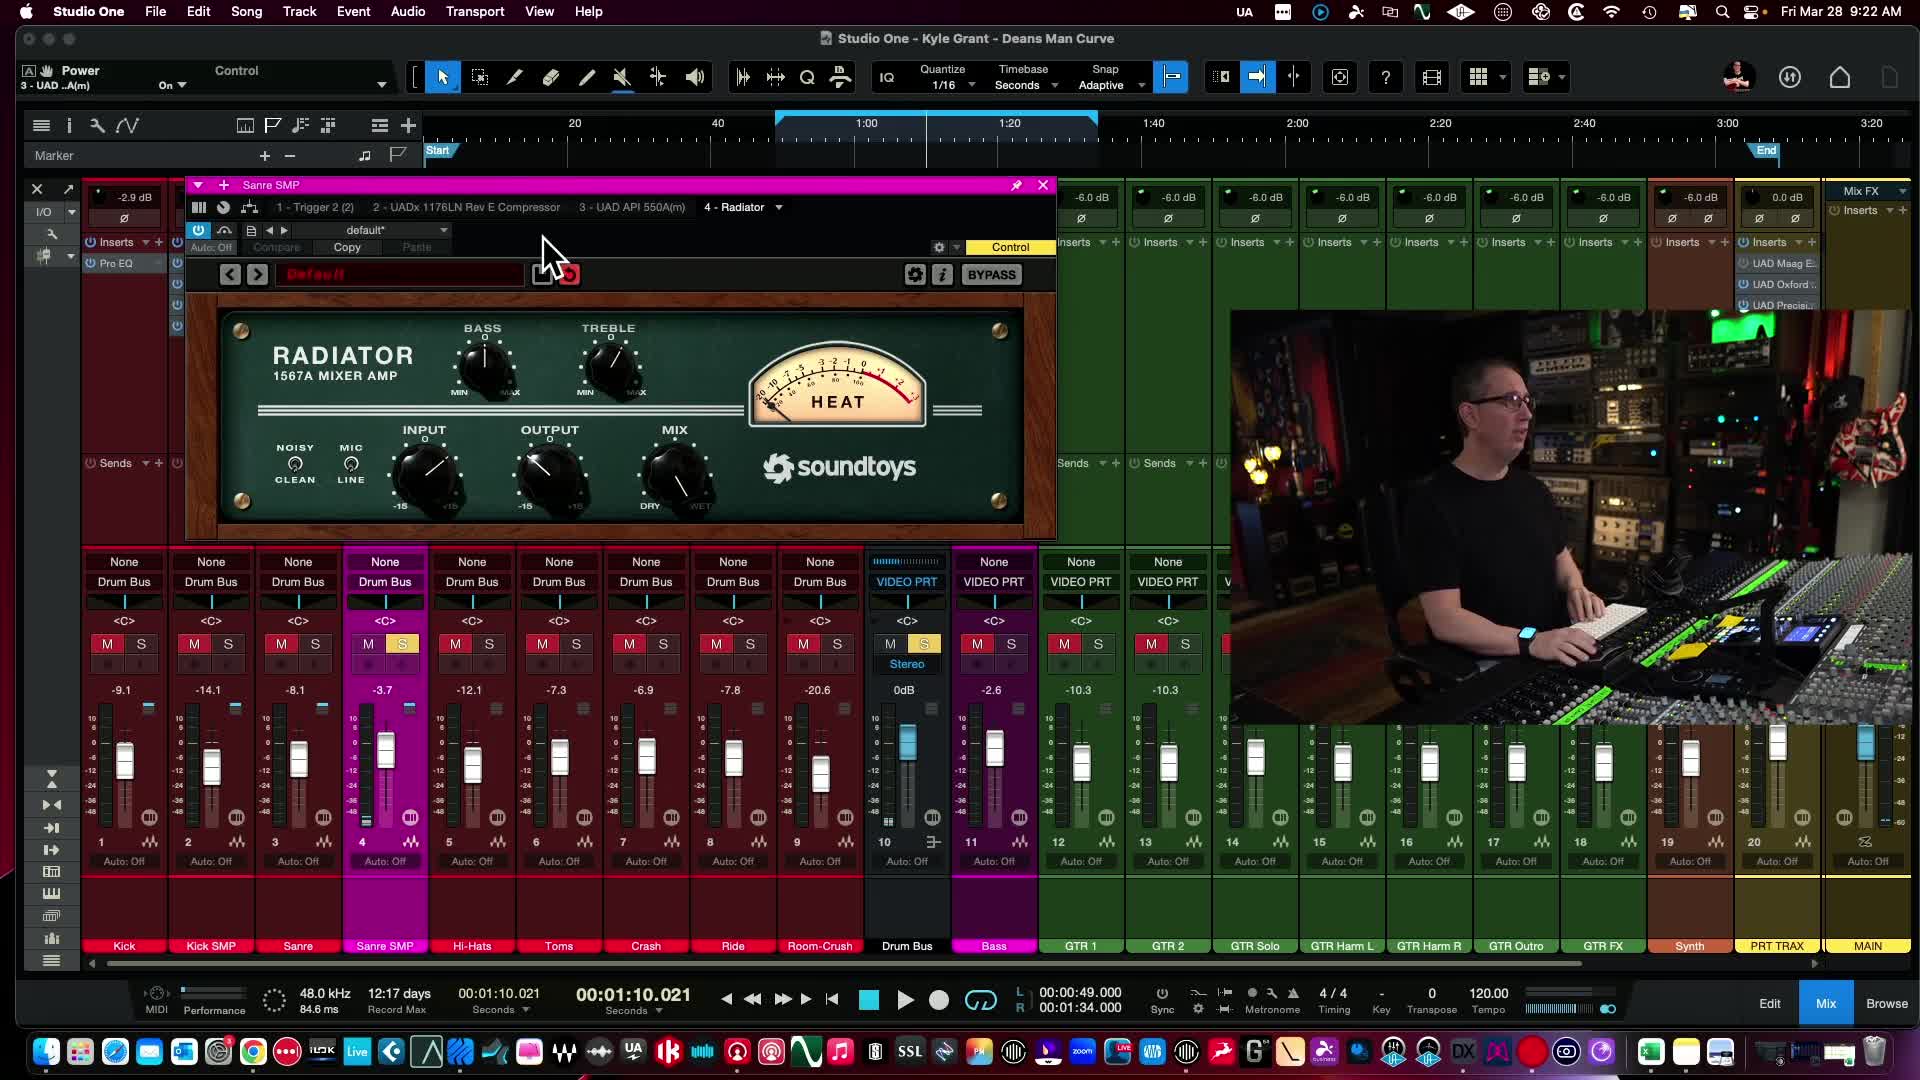Open the Edit panel

(1770, 1003)
